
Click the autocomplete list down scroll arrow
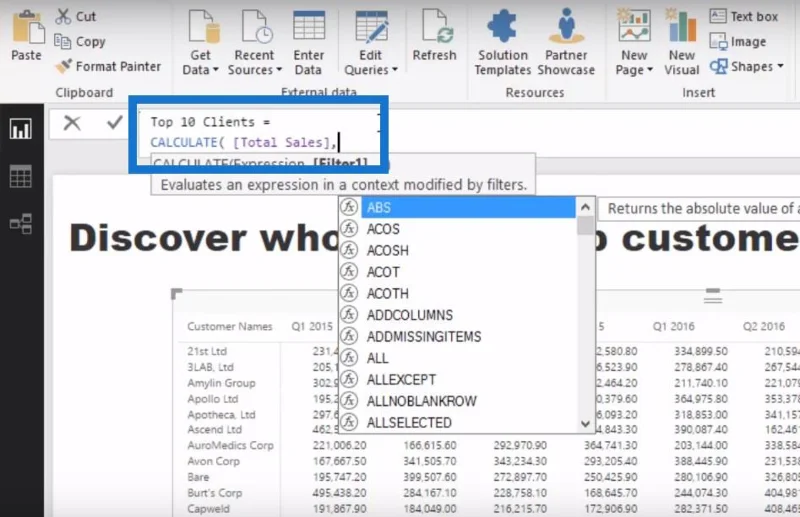point(586,424)
